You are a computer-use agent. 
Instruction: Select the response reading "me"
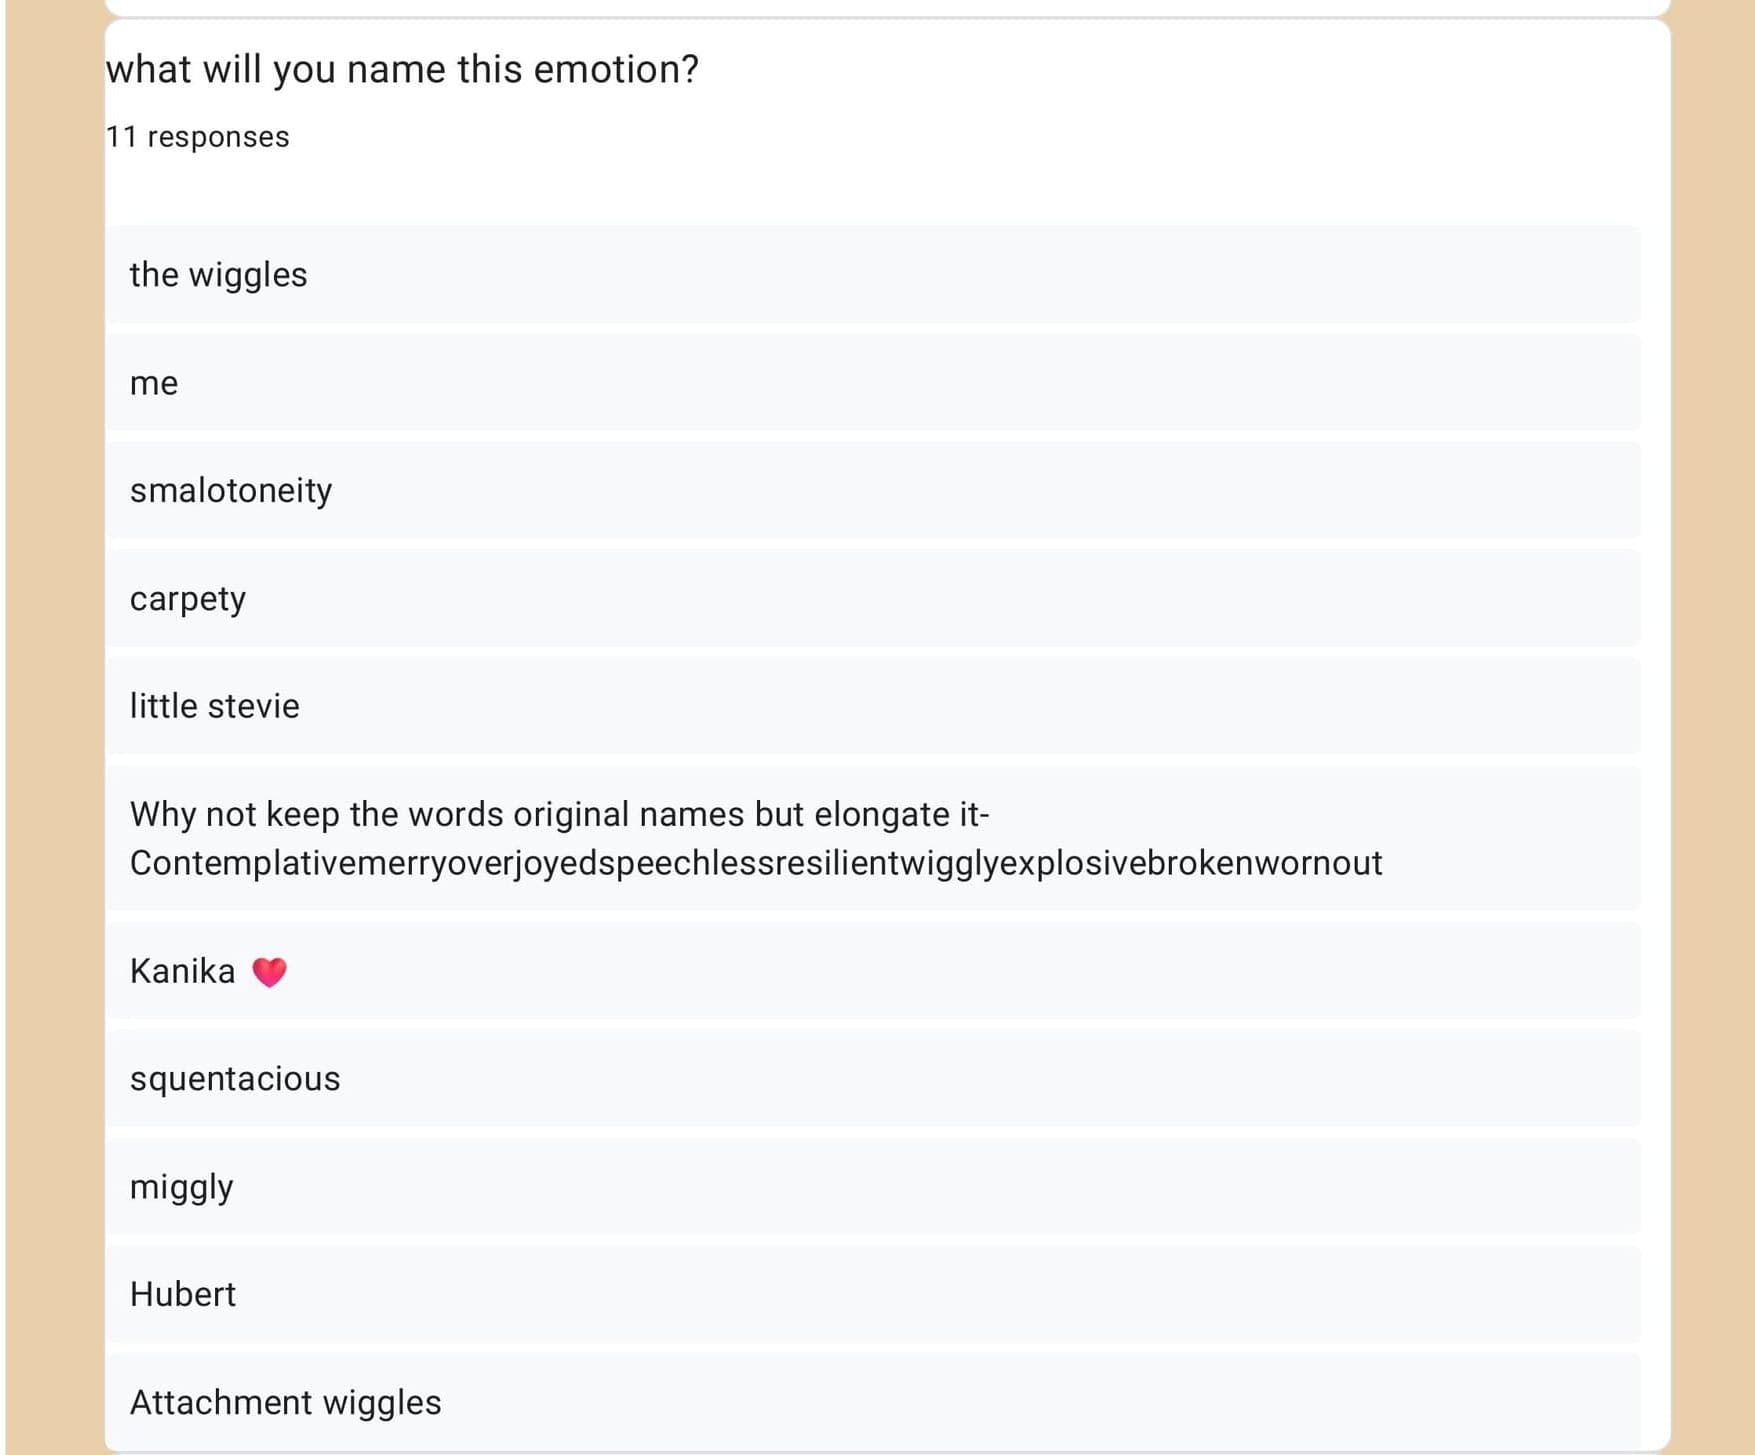click(x=154, y=383)
